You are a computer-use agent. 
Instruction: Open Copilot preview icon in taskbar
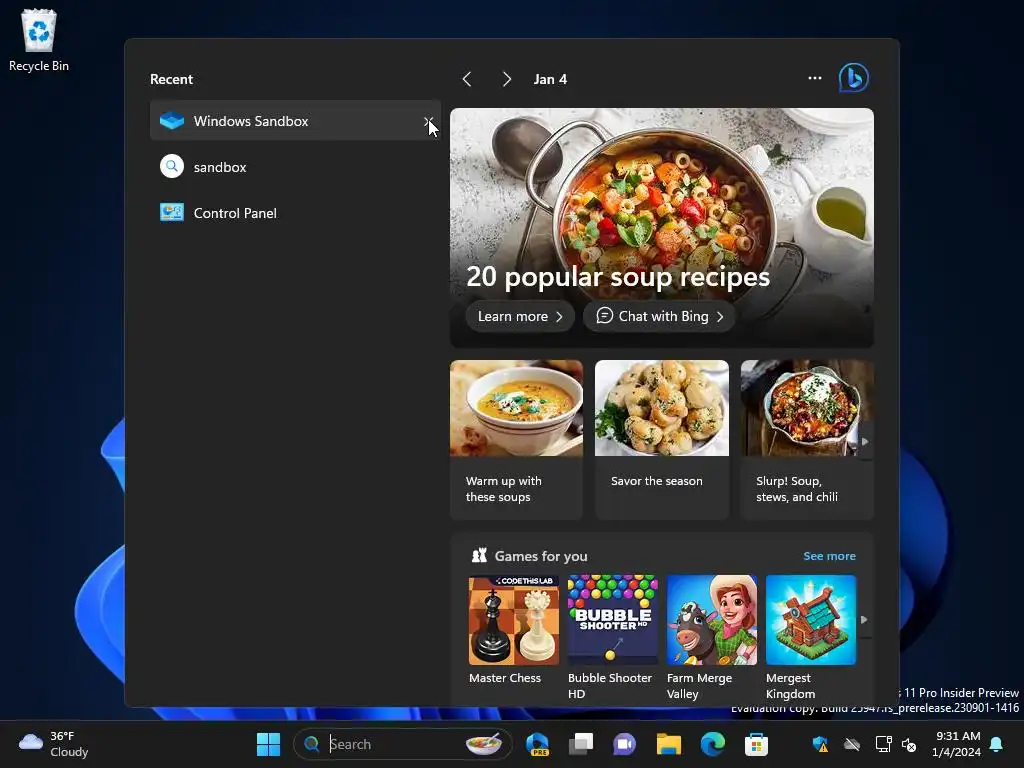(537, 744)
